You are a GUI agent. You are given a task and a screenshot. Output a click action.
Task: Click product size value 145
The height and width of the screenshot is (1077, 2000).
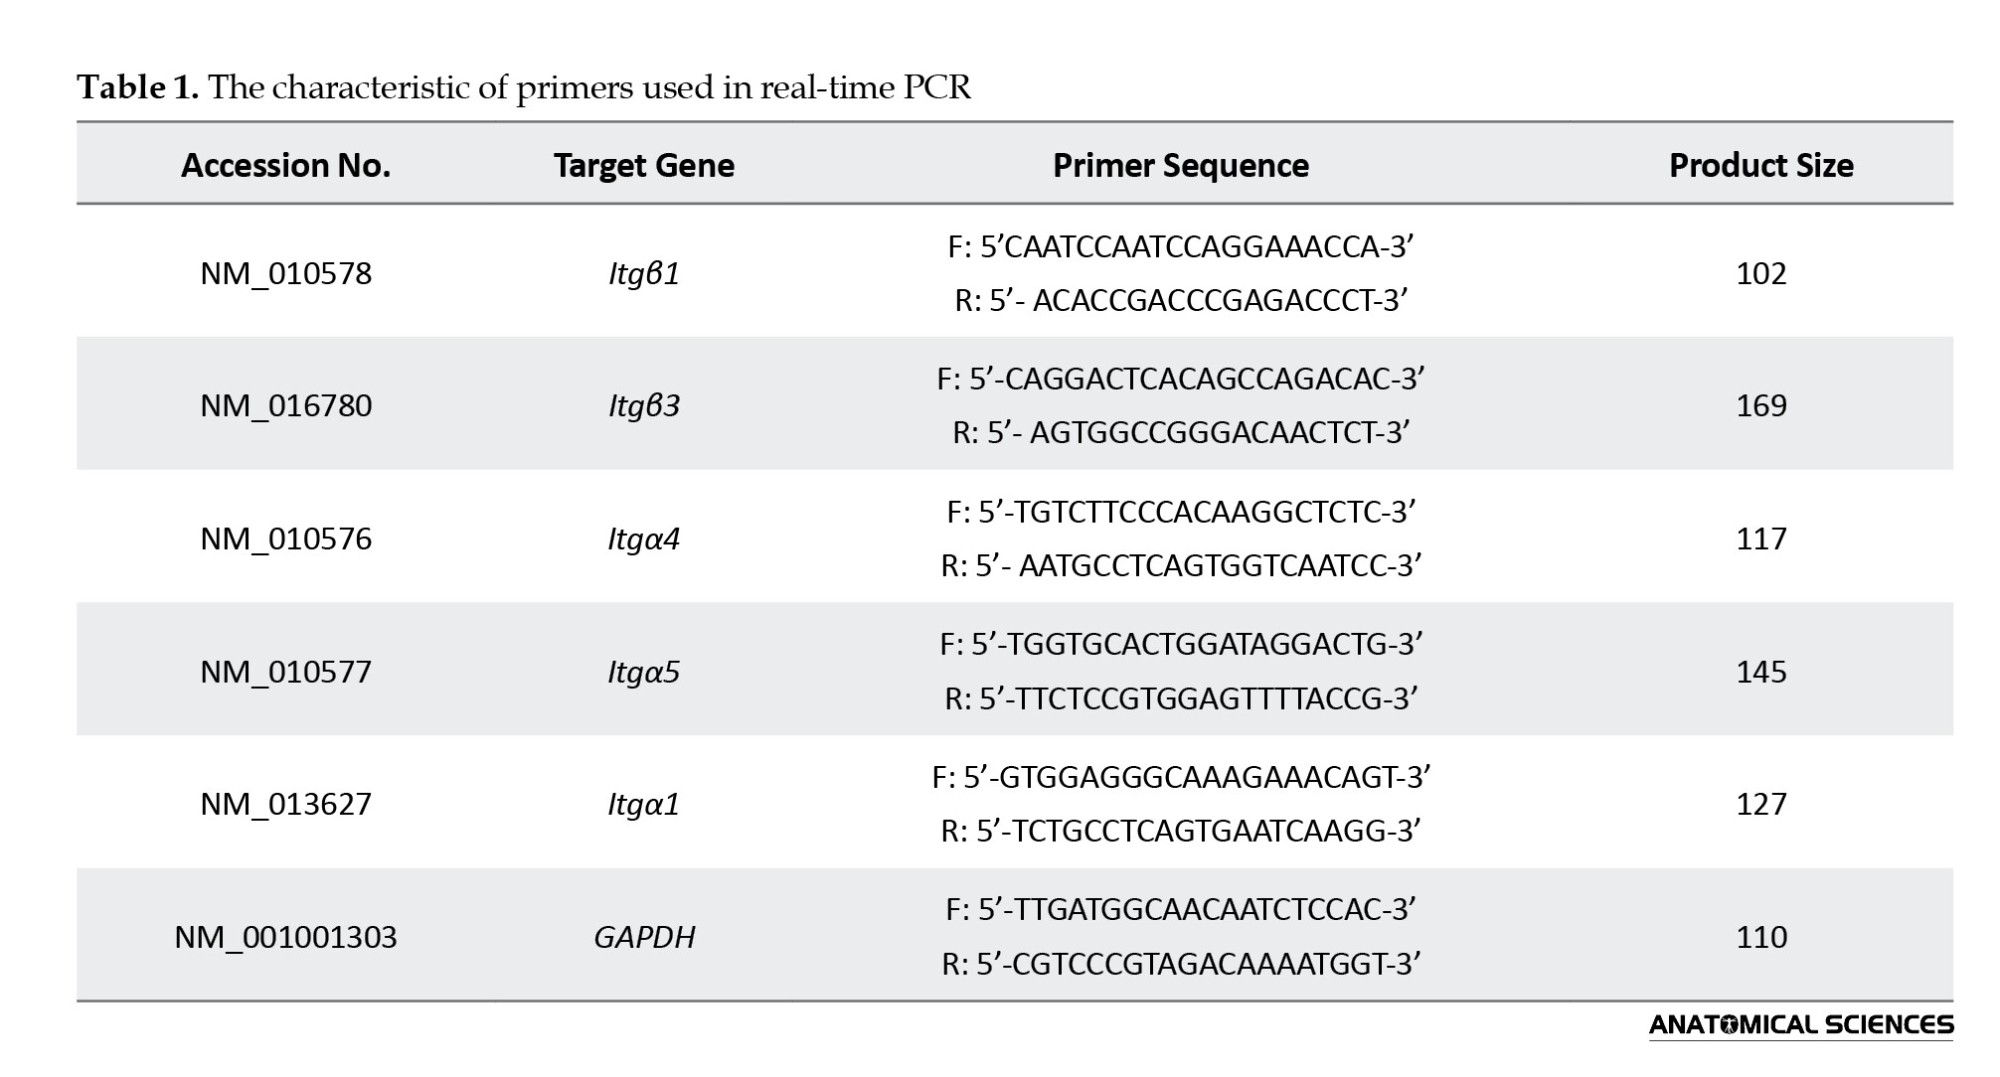[x=1761, y=671]
